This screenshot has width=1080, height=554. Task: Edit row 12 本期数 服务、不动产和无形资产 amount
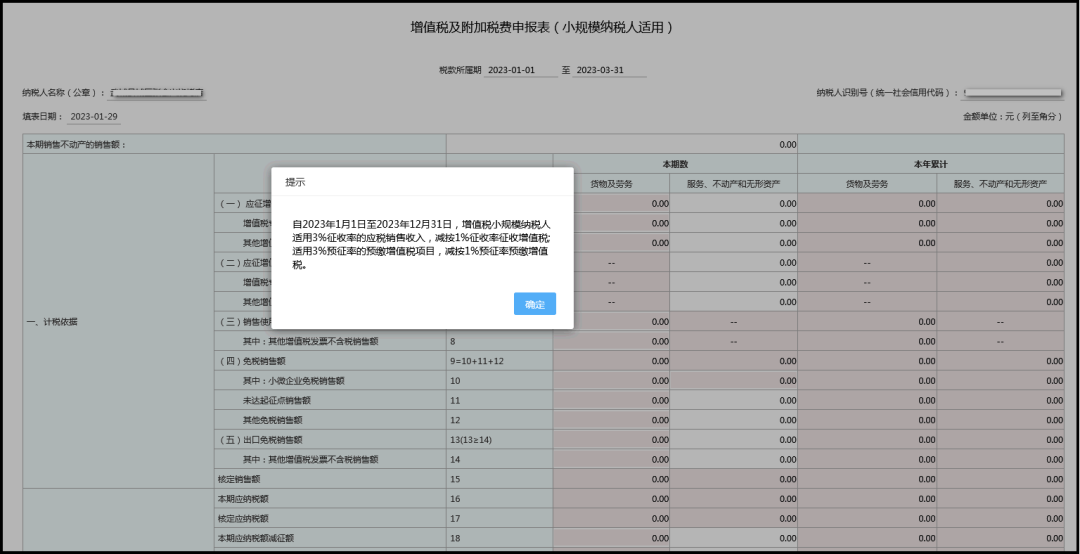tap(734, 420)
